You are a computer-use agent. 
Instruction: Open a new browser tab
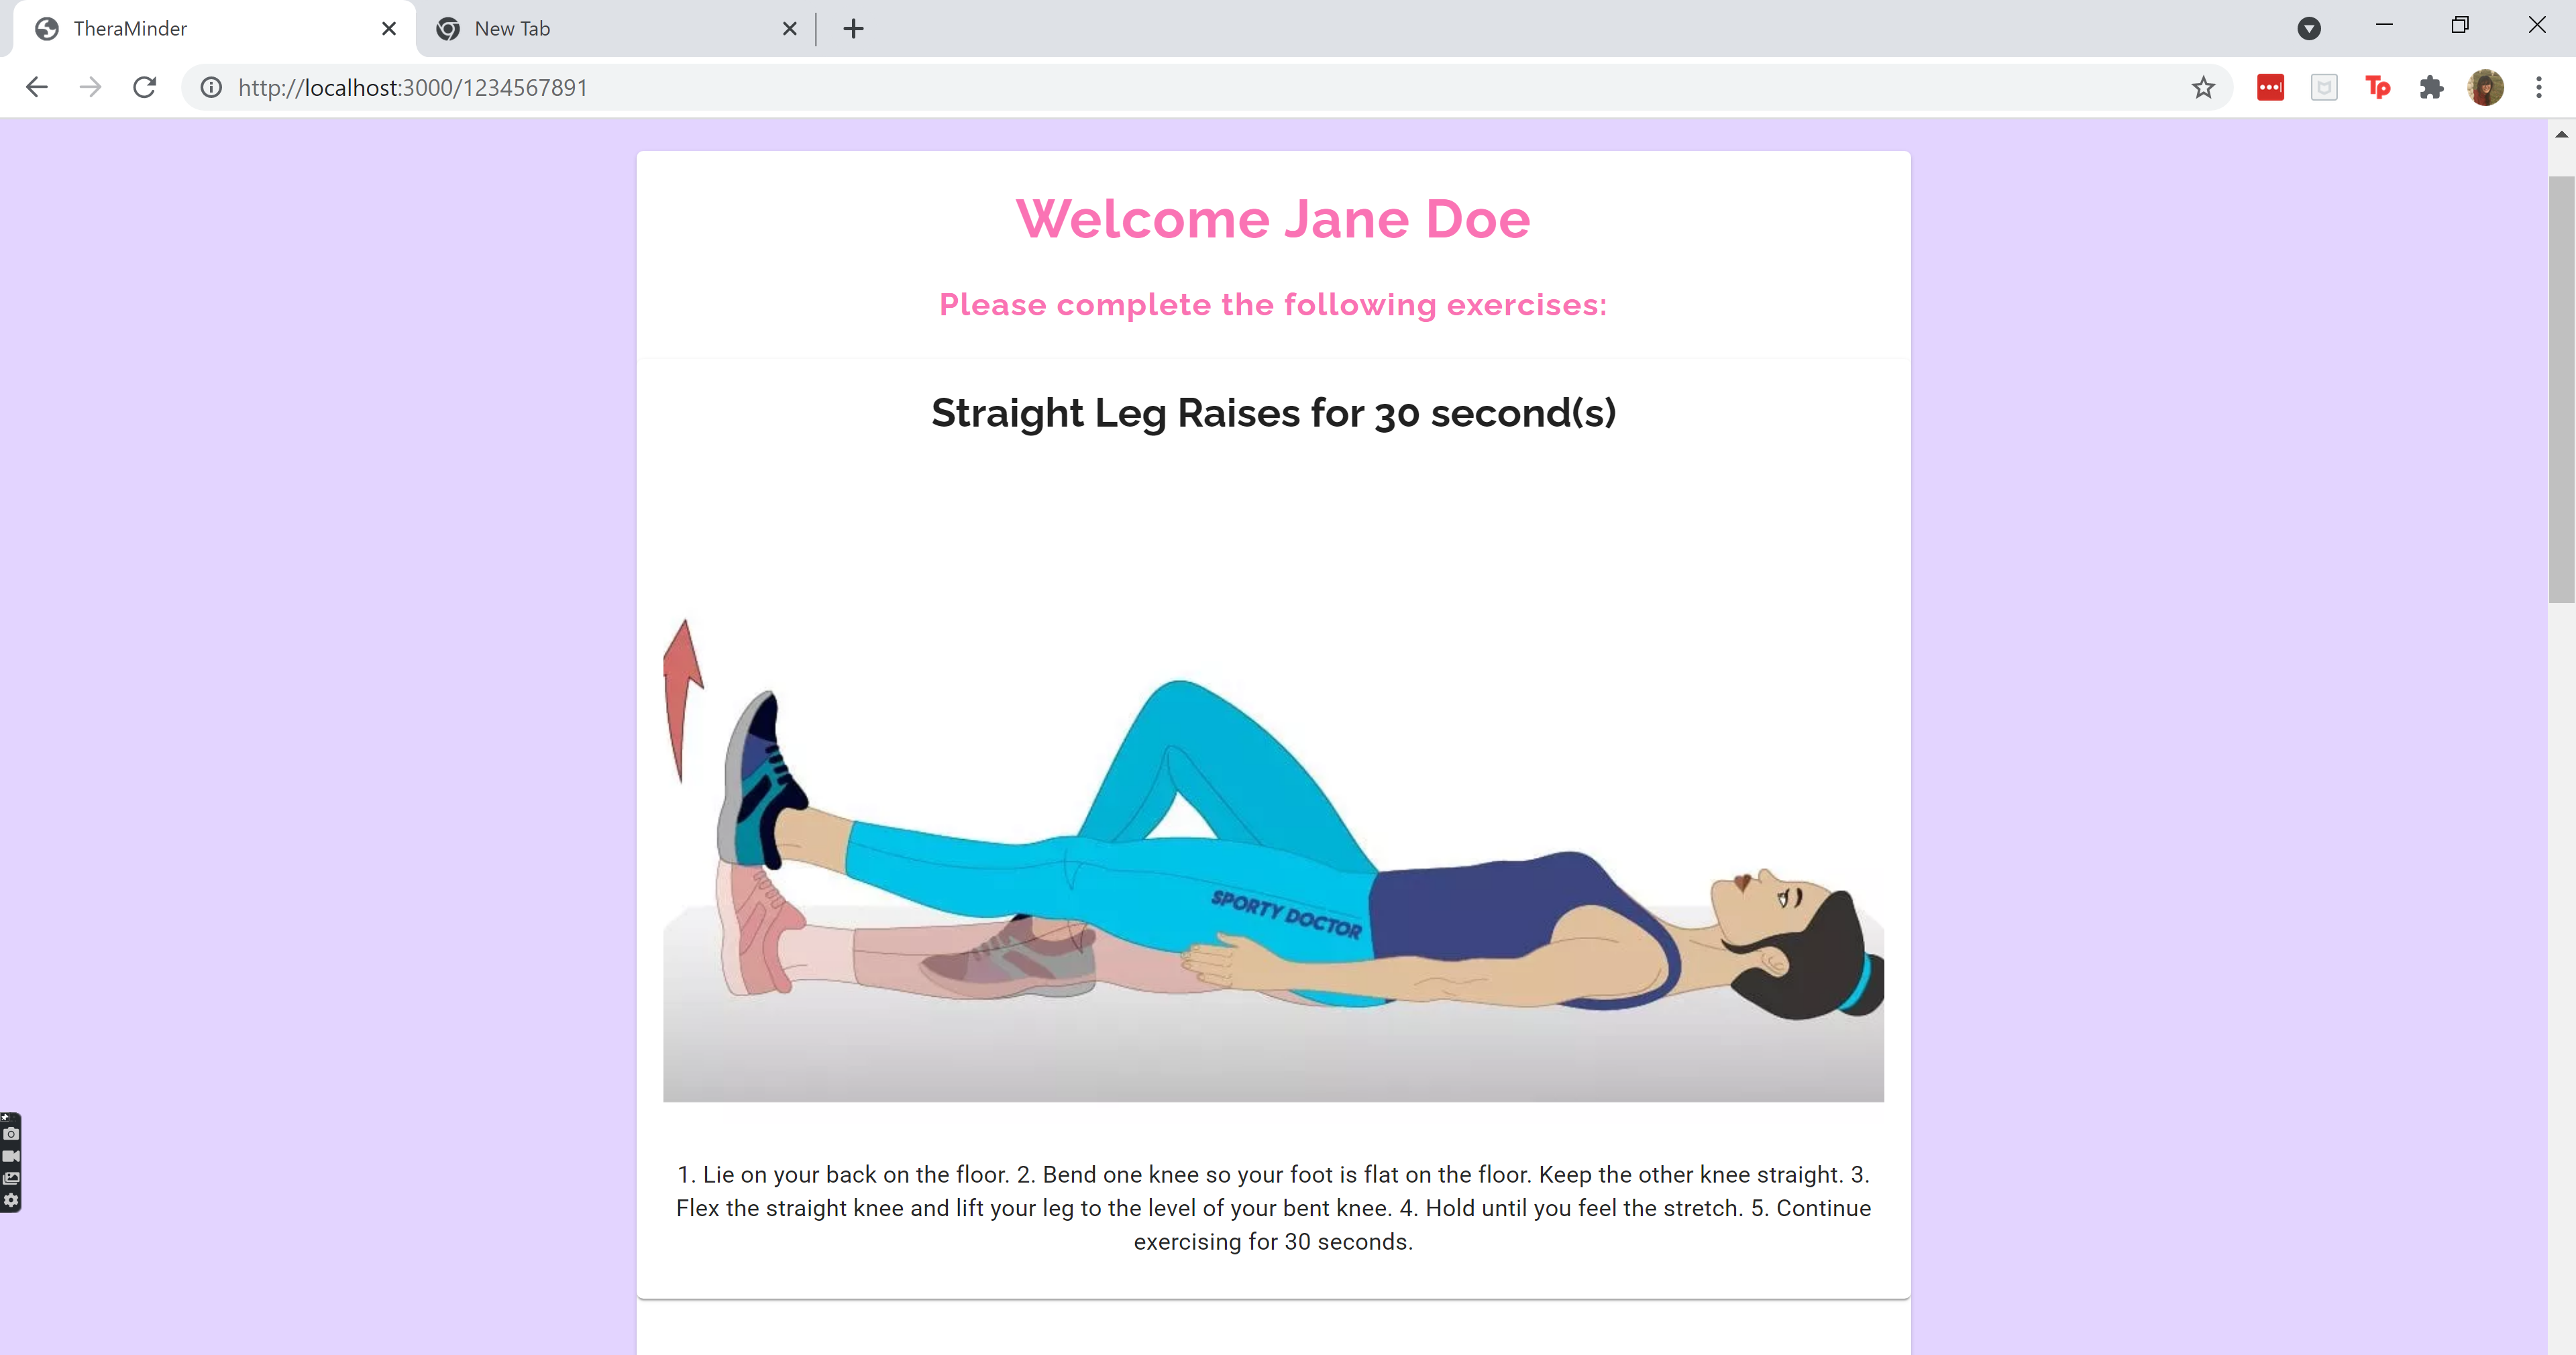click(853, 28)
